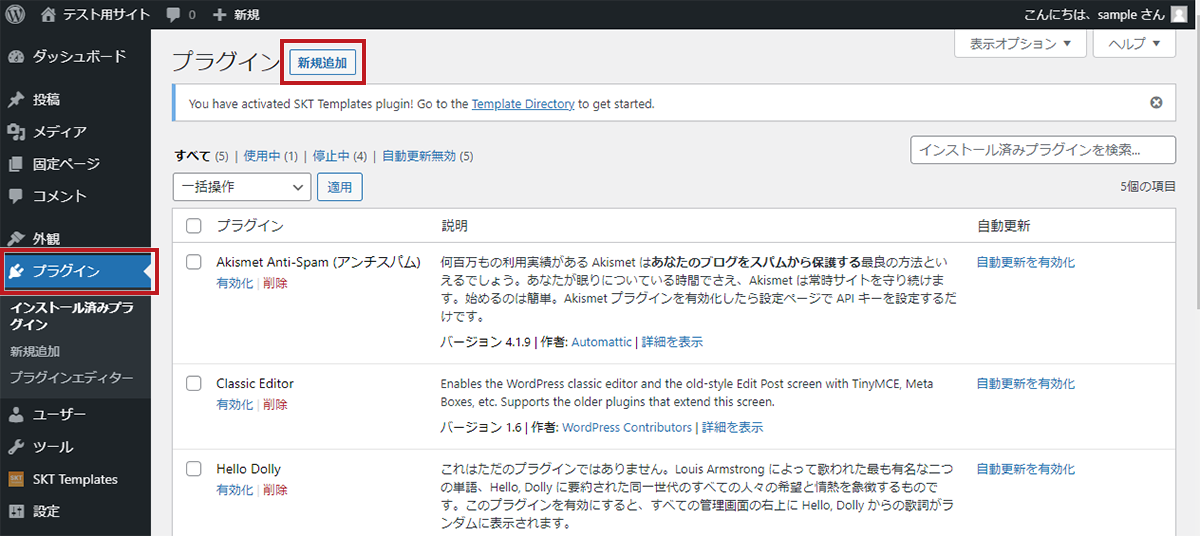The height and width of the screenshot is (536, 1200).
Task: Open ツール wrench menu item
Action: pyautogui.click(x=52, y=447)
